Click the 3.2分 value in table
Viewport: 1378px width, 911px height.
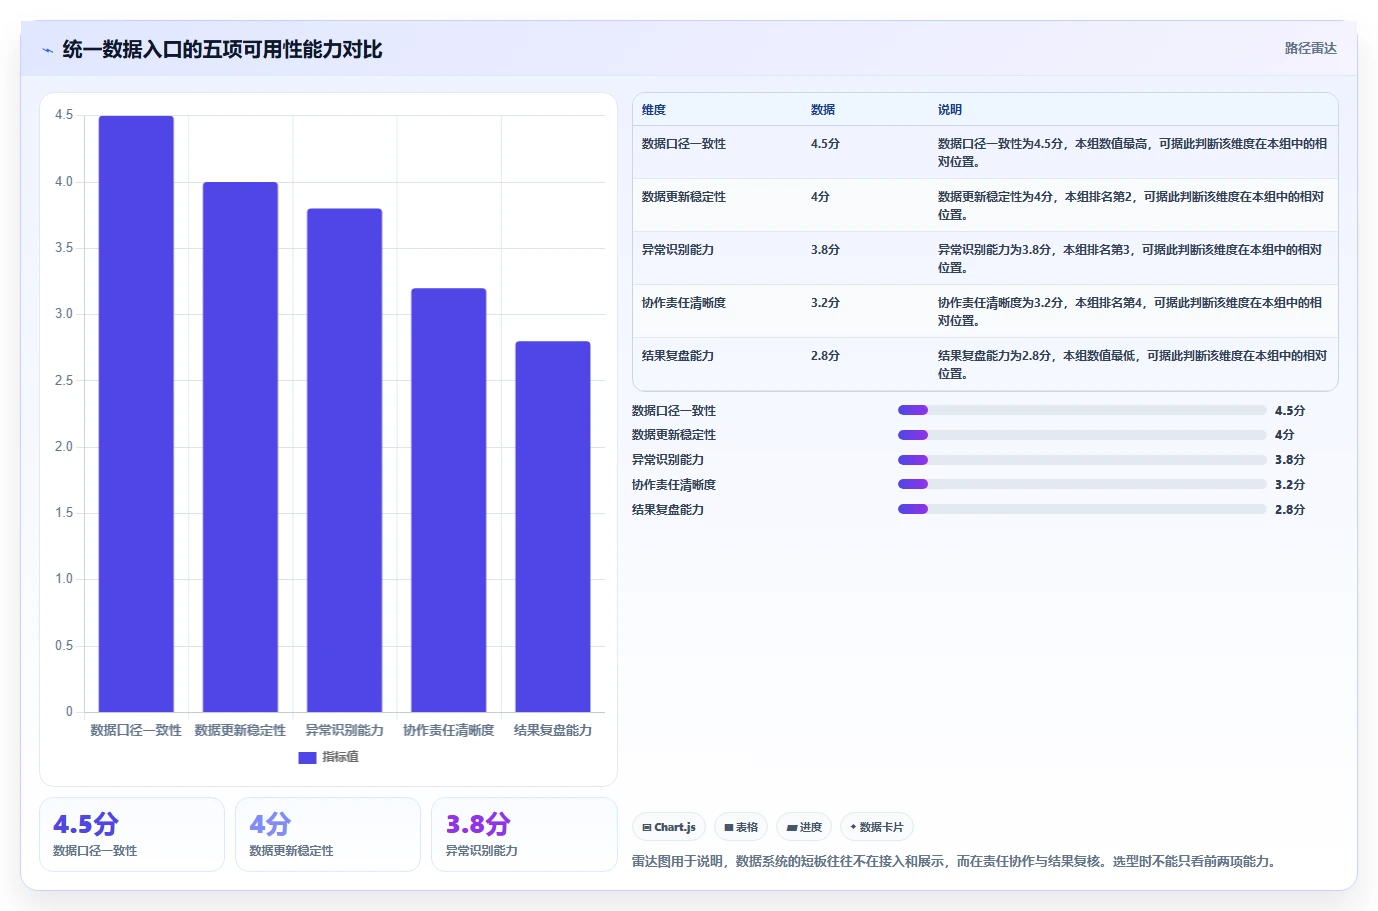(x=825, y=303)
